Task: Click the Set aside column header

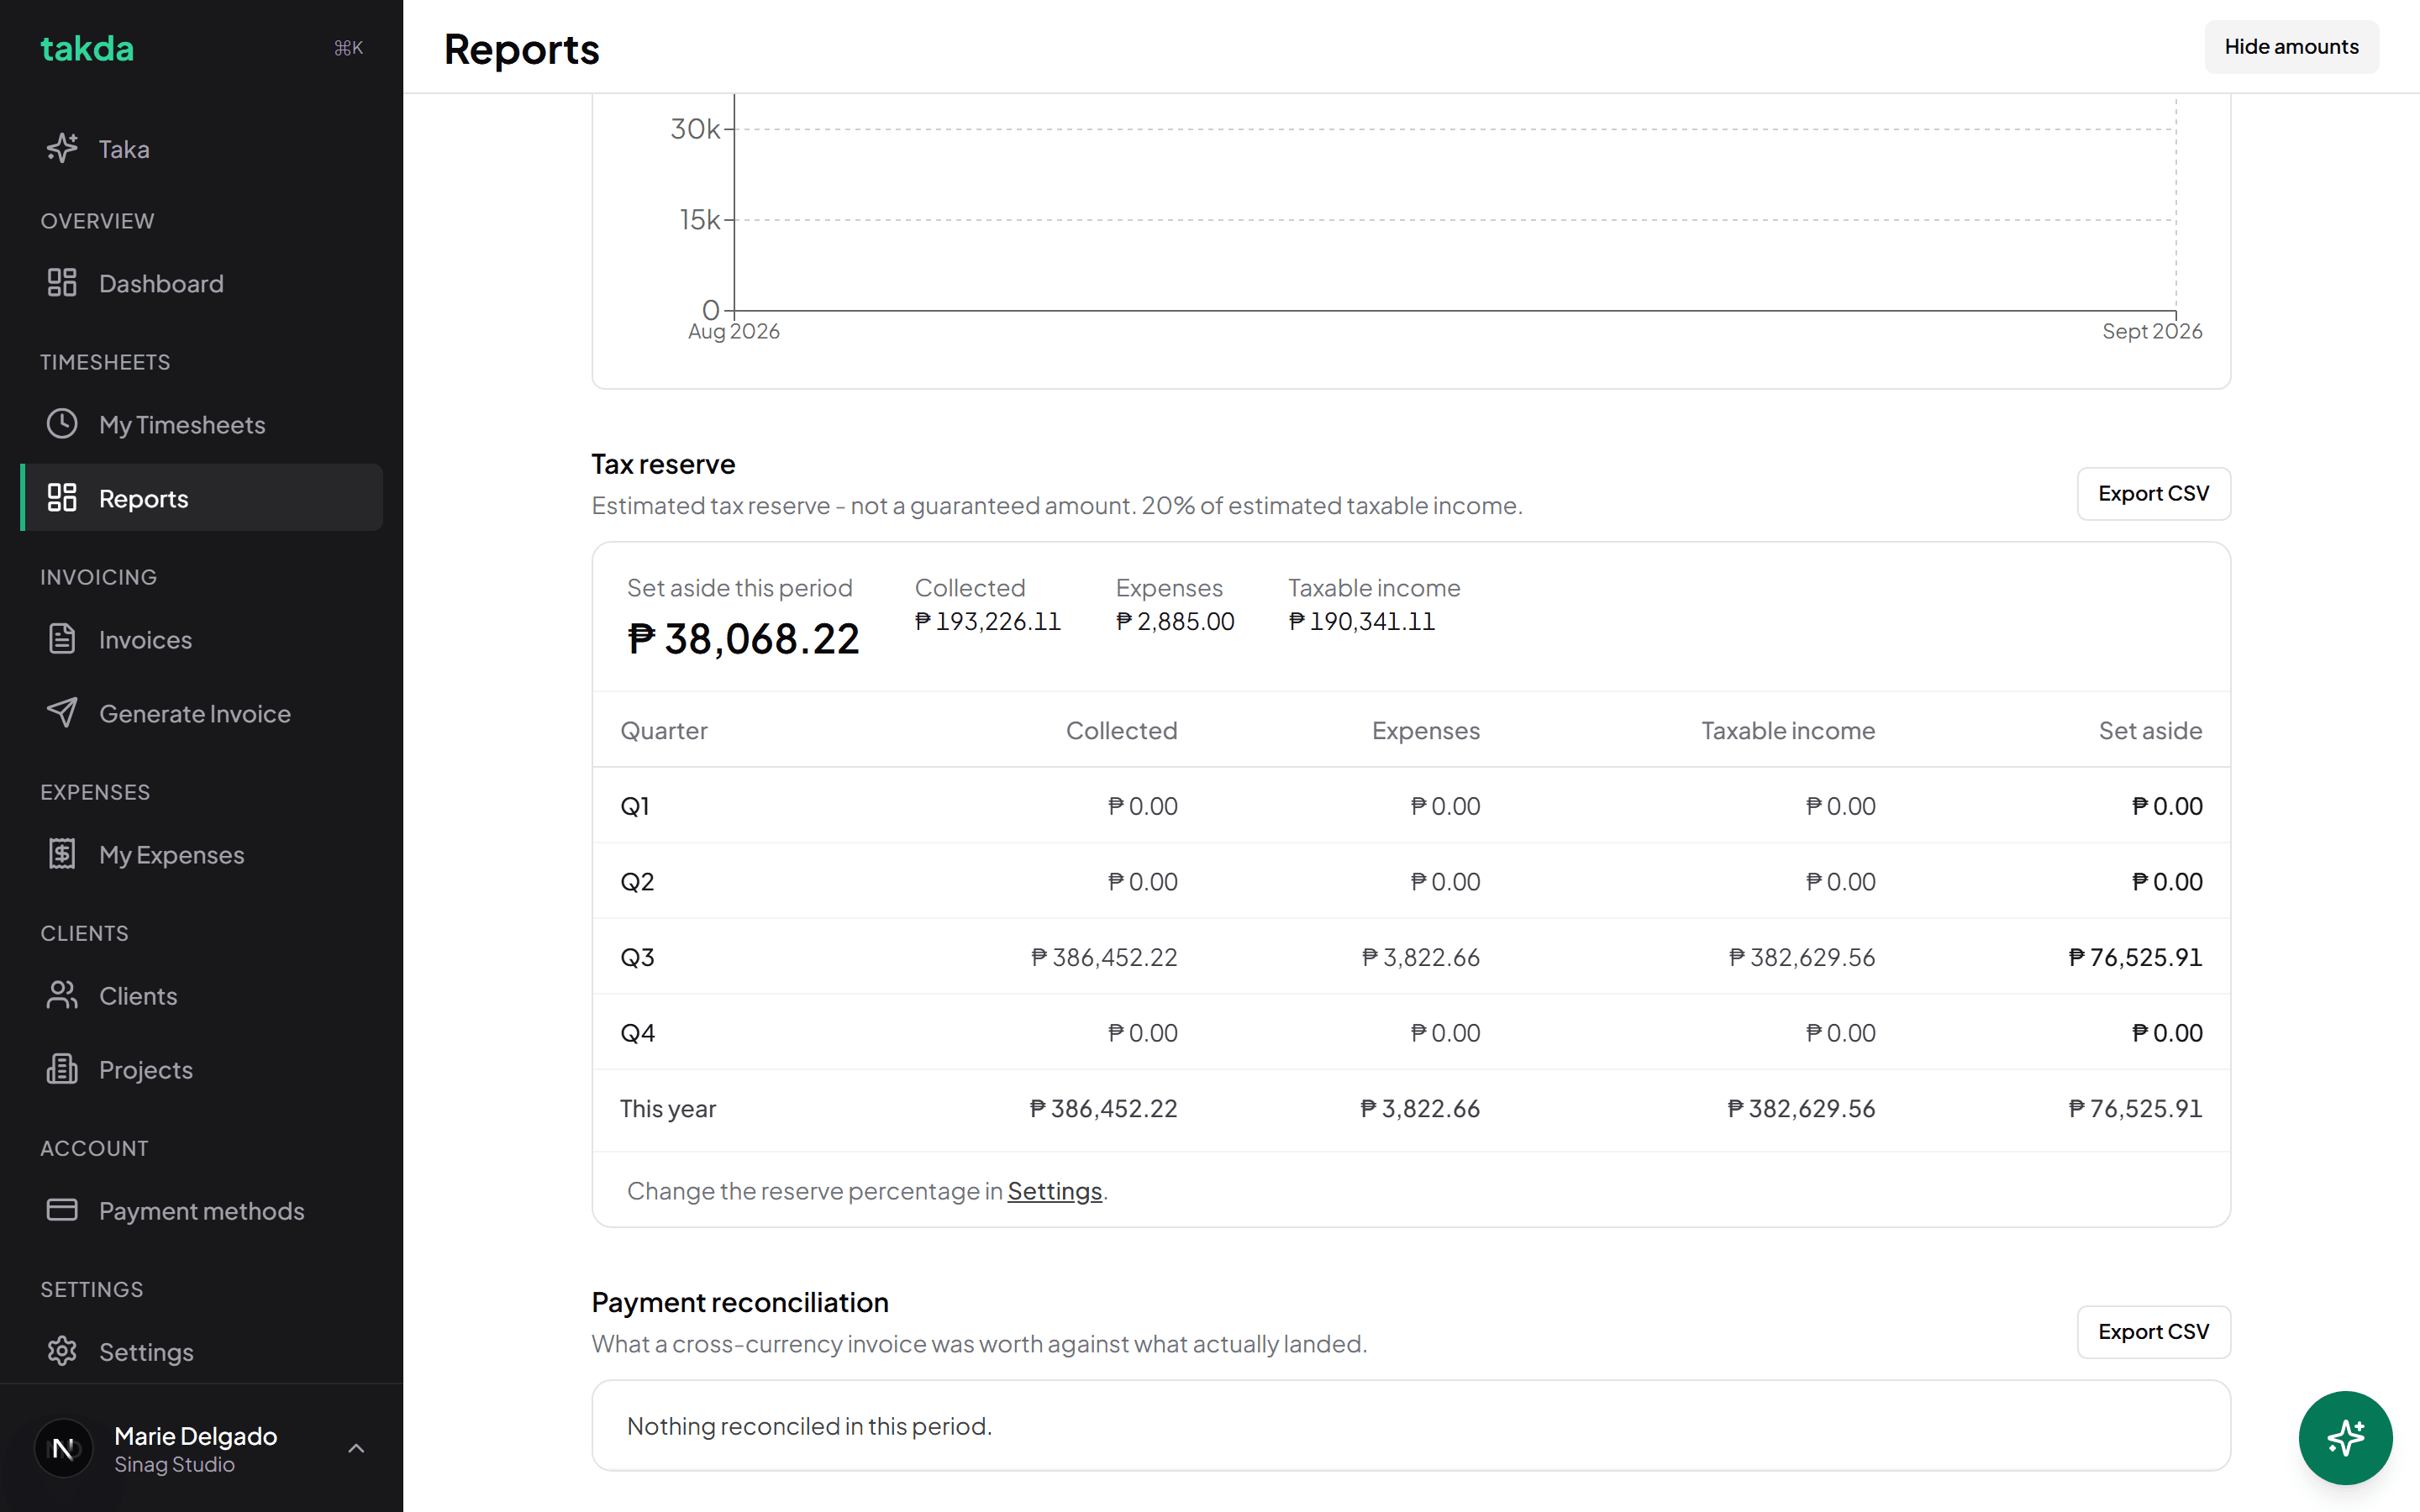Action: point(2150,731)
